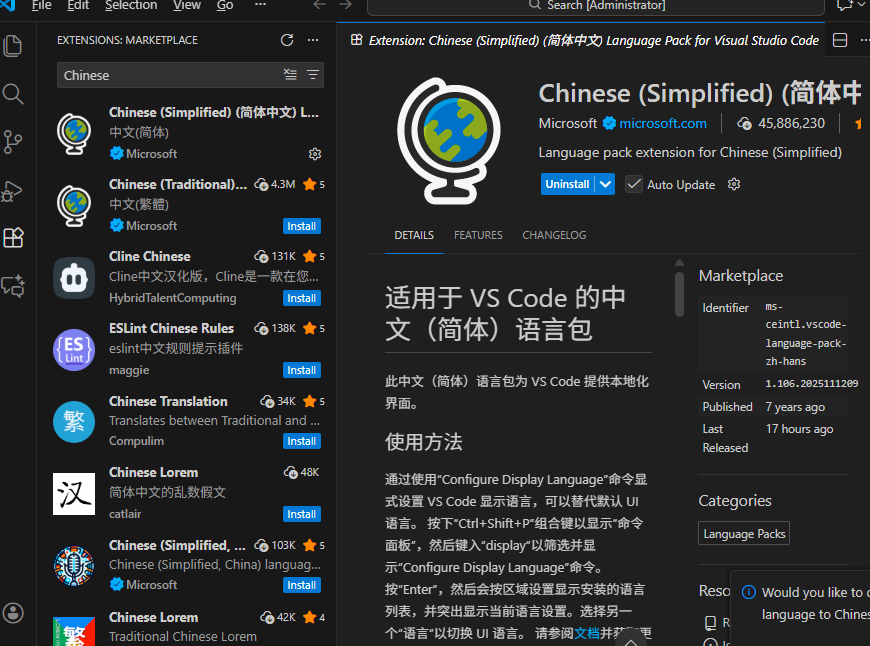Viewport: 870px width, 646px height.
Task: Split the editor layout
Action: pos(840,40)
